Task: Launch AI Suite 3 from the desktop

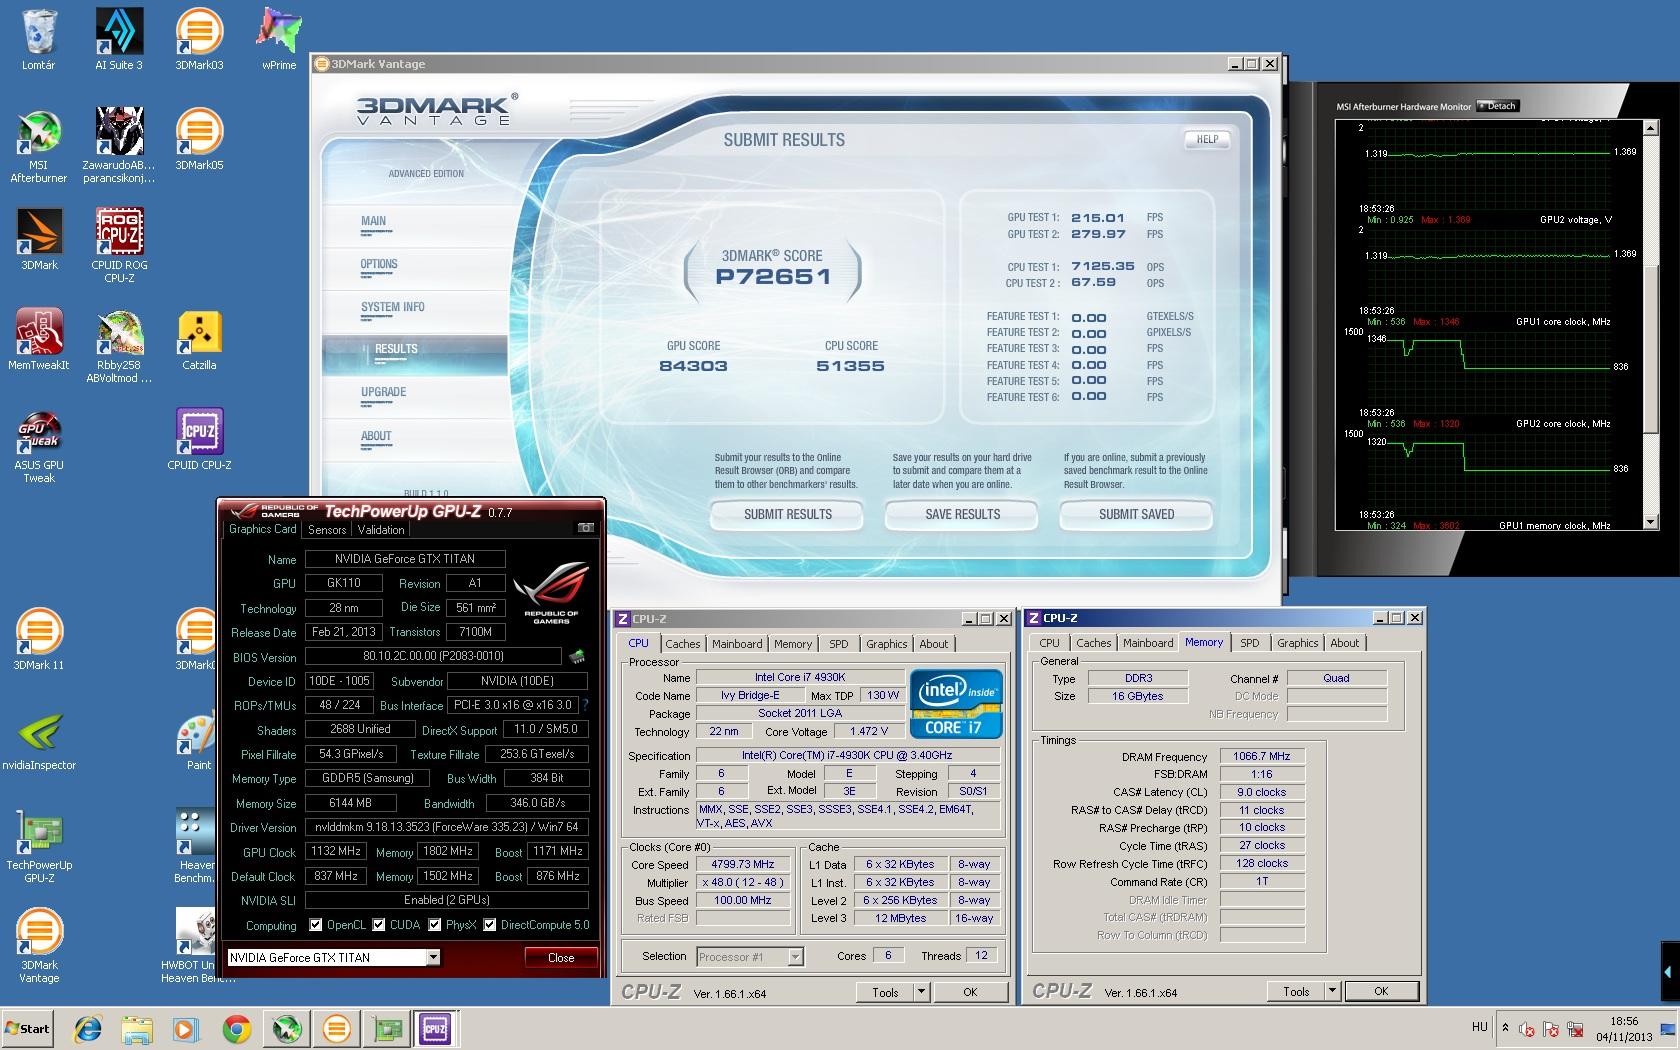Action: coord(119,40)
